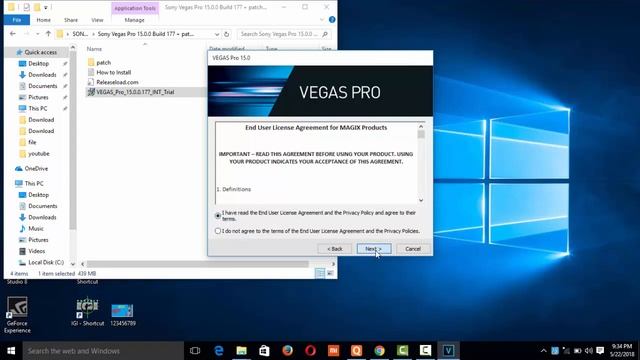Select the Application Tools tab
The height and width of the screenshot is (360, 640).
[x=135, y=8]
